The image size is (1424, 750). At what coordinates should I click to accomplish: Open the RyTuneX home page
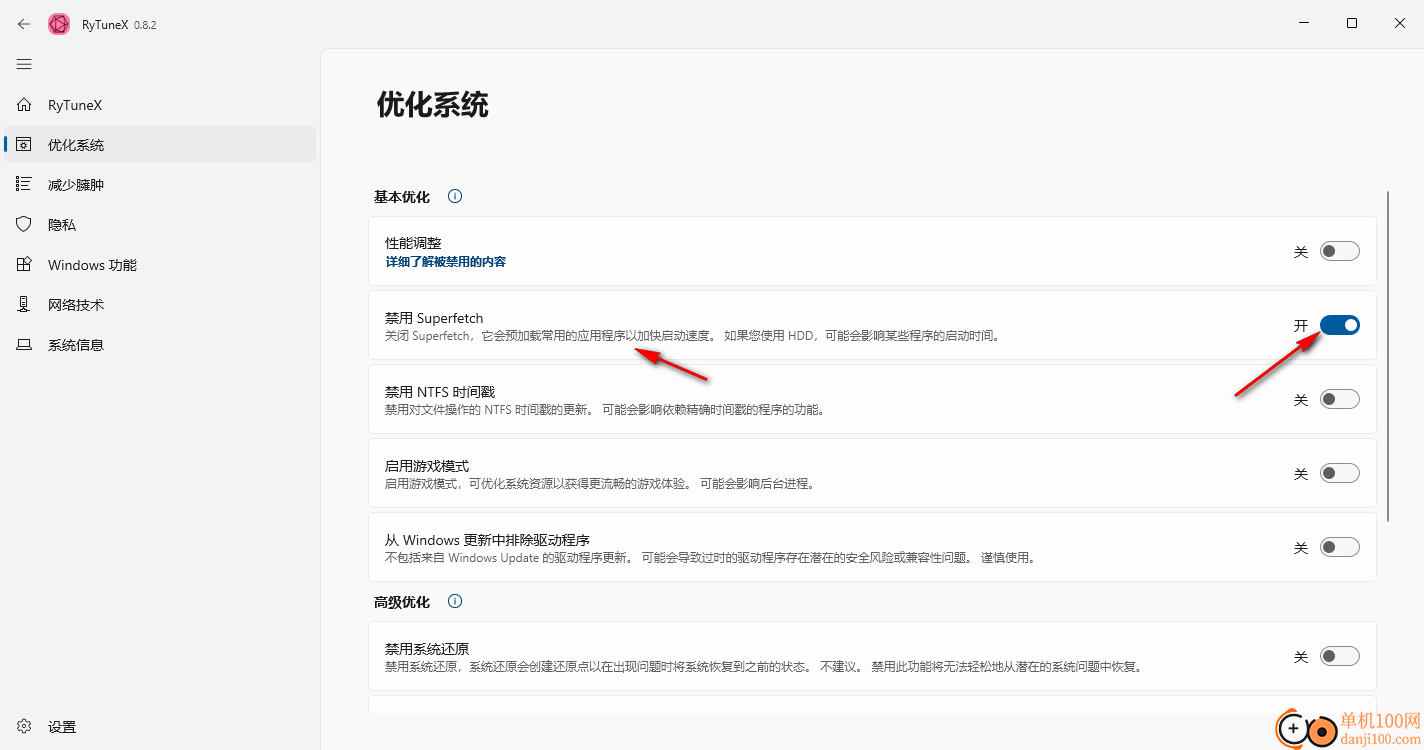(x=160, y=105)
